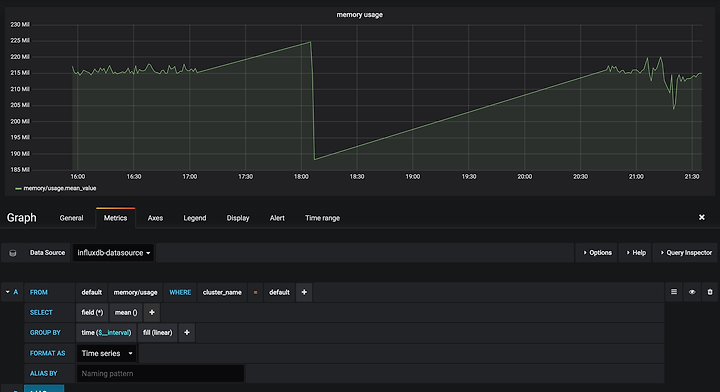The width and height of the screenshot is (720, 392).
Task: Change the equals operator in WHERE
Action: click(x=255, y=292)
